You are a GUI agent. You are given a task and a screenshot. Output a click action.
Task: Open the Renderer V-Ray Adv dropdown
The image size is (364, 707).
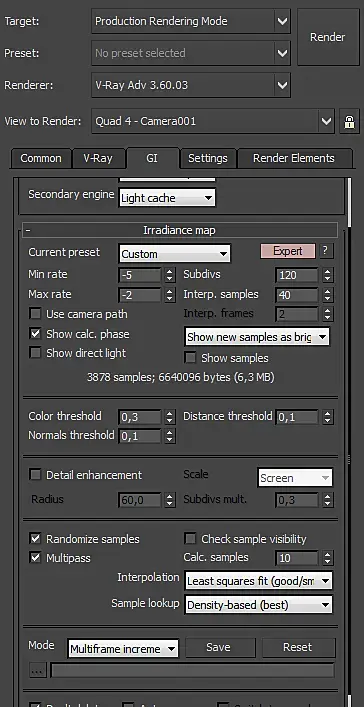(191, 85)
